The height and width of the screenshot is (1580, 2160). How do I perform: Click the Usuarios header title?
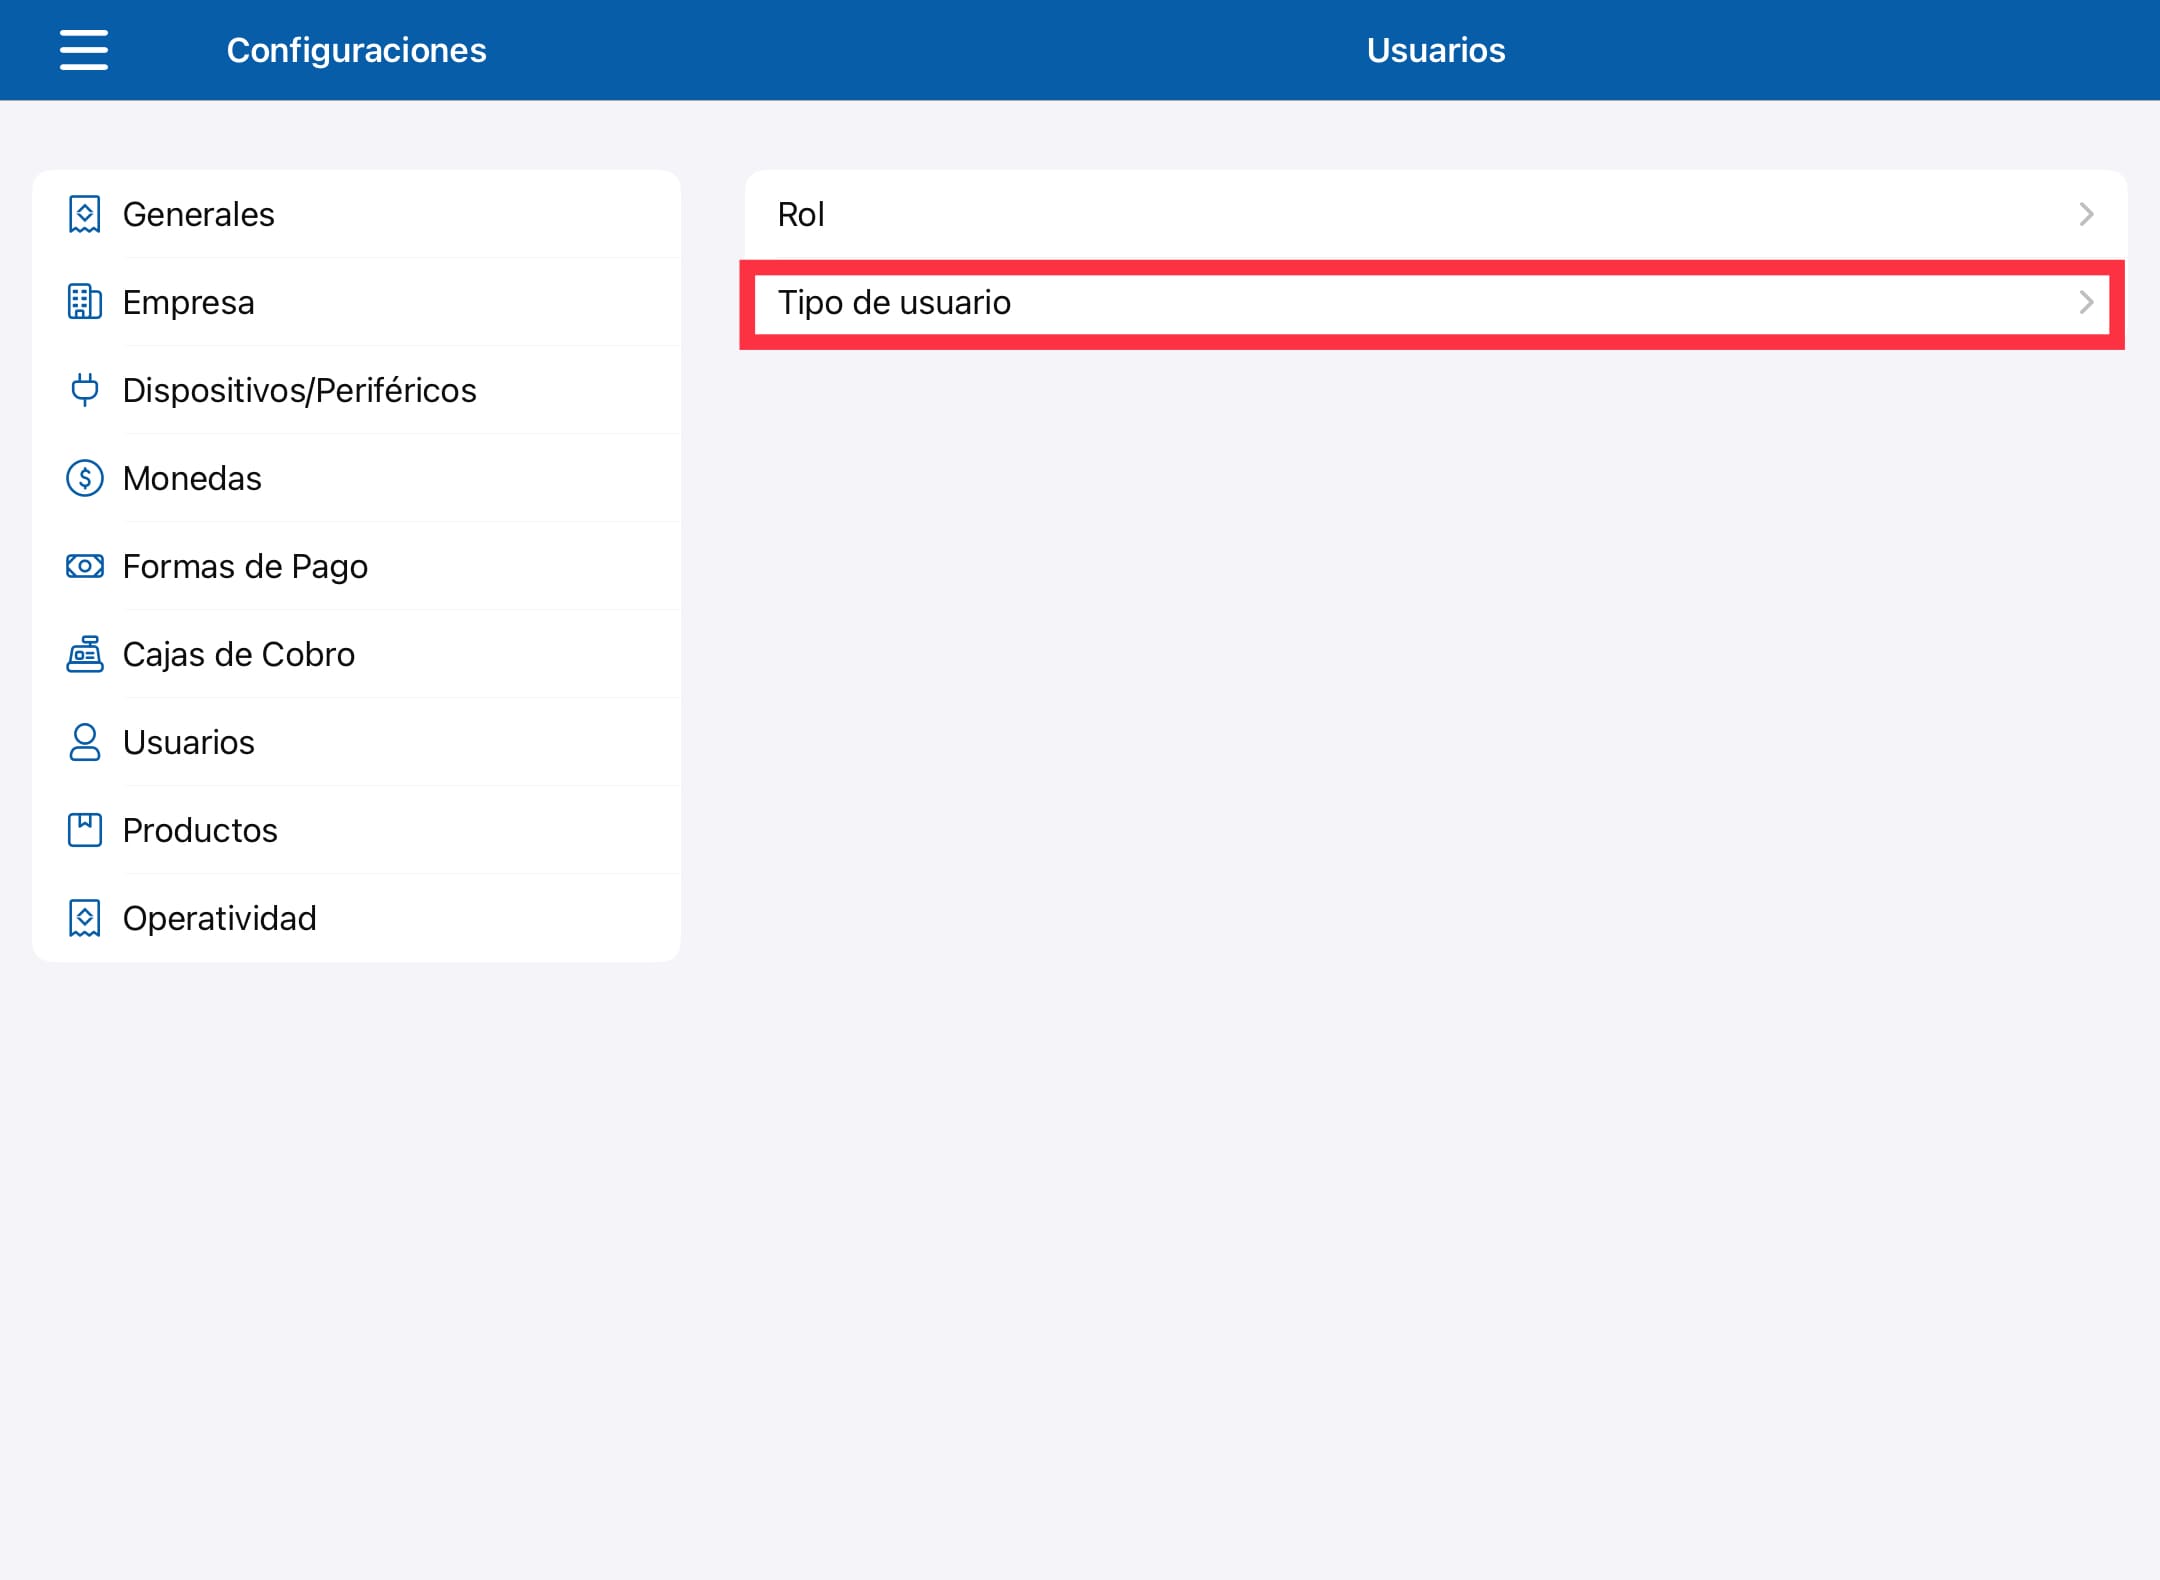(x=1436, y=50)
